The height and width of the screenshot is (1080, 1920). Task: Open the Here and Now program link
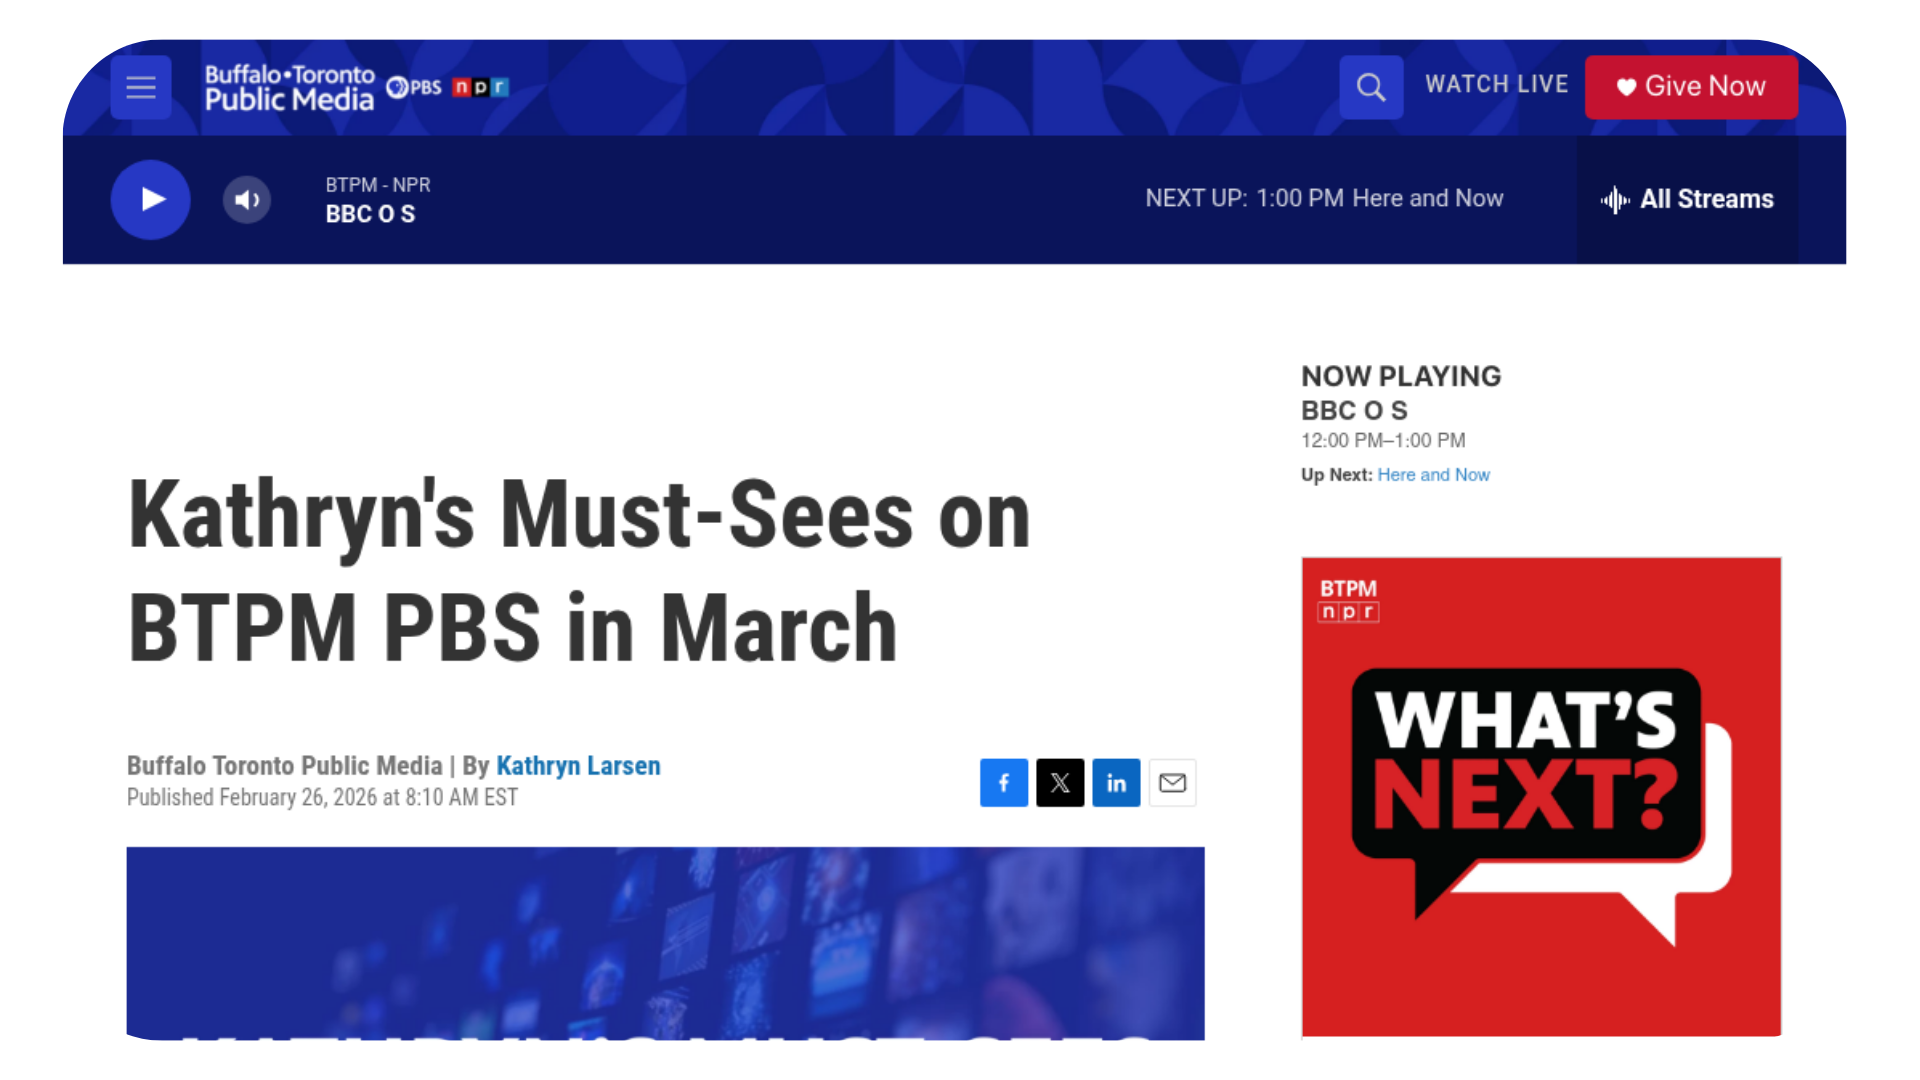click(1434, 475)
